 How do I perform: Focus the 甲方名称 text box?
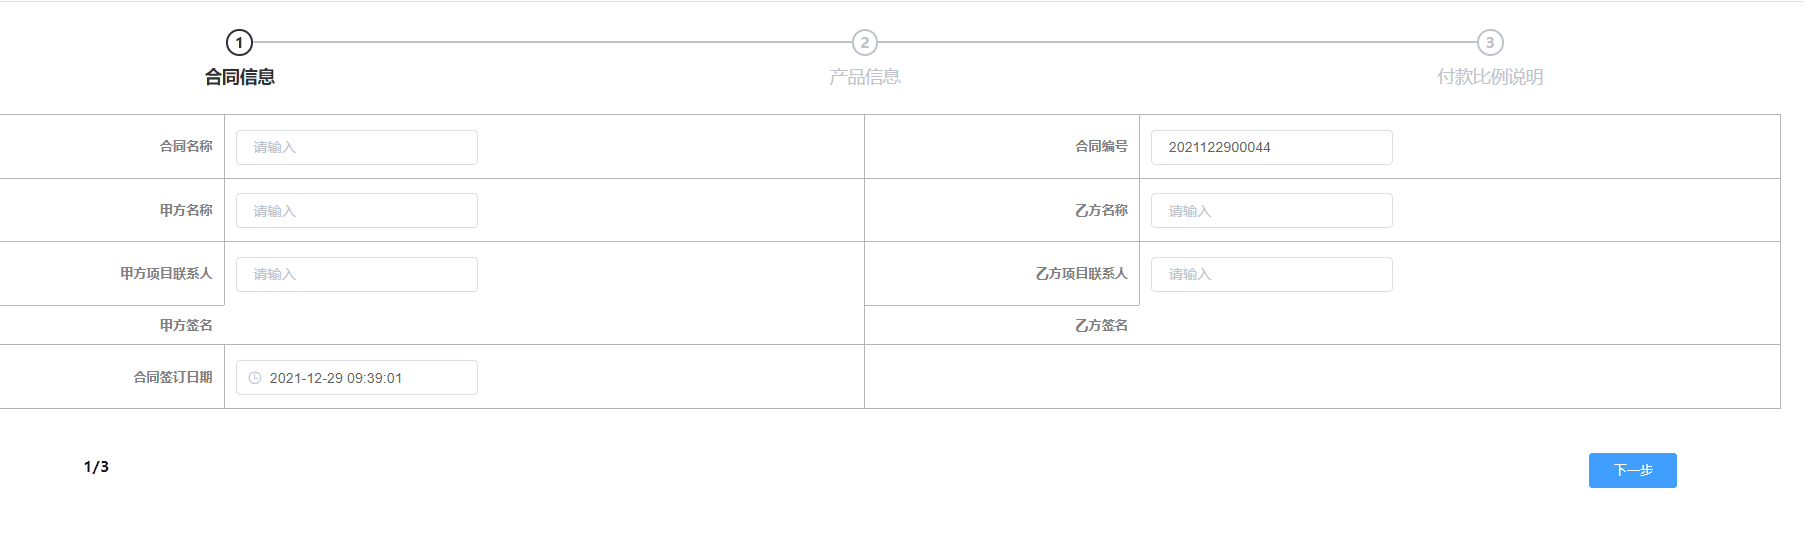point(357,211)
